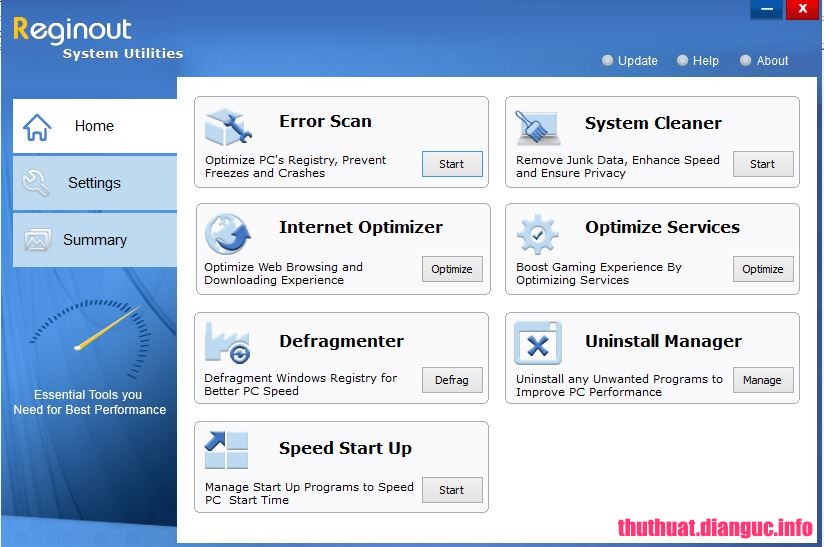Click 'Defragment Windows Registry for Better PC Speed'
824x547 pixels.
[300, 384]
